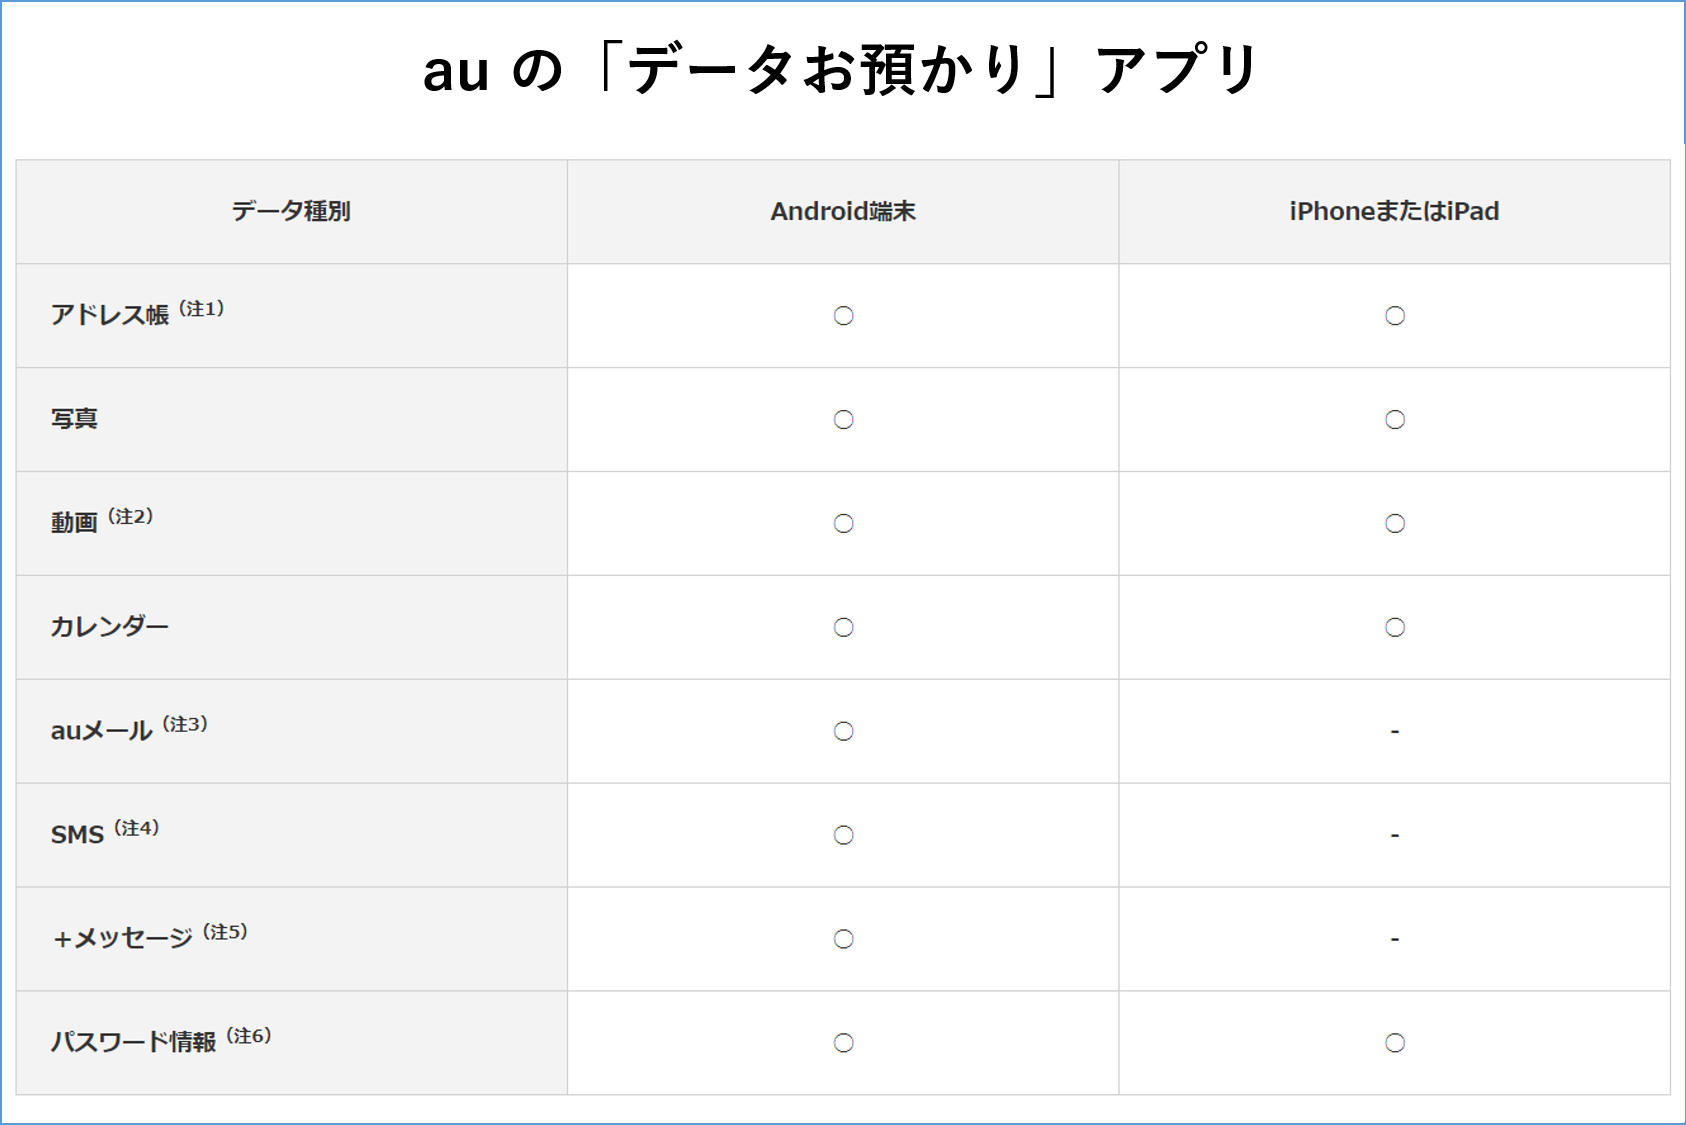Click the Android circle for 写真
1686x1125 pixels.
click(843, 420)
